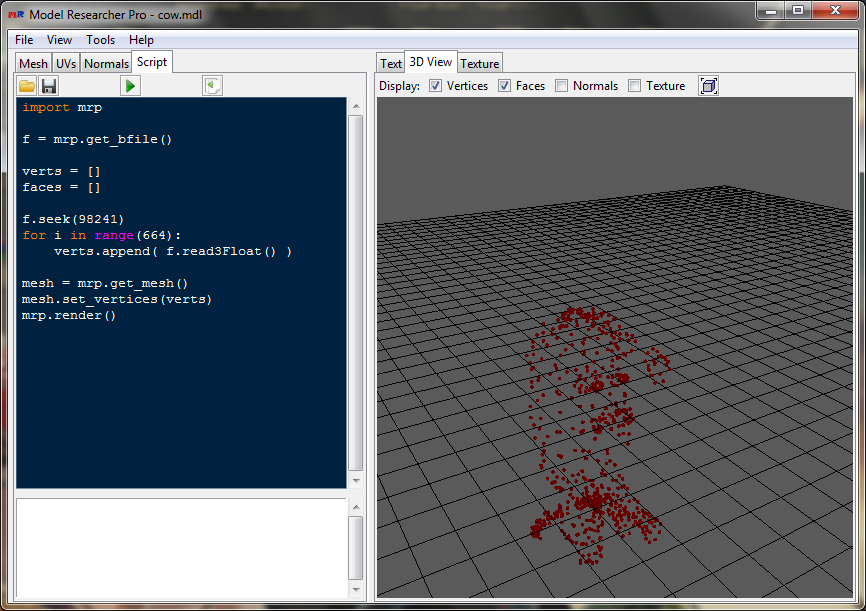Image resolution: width=866 pixels, height=611 pixels.
Task: Click the 'mrp.render()' line
Action: click(69, 315)
